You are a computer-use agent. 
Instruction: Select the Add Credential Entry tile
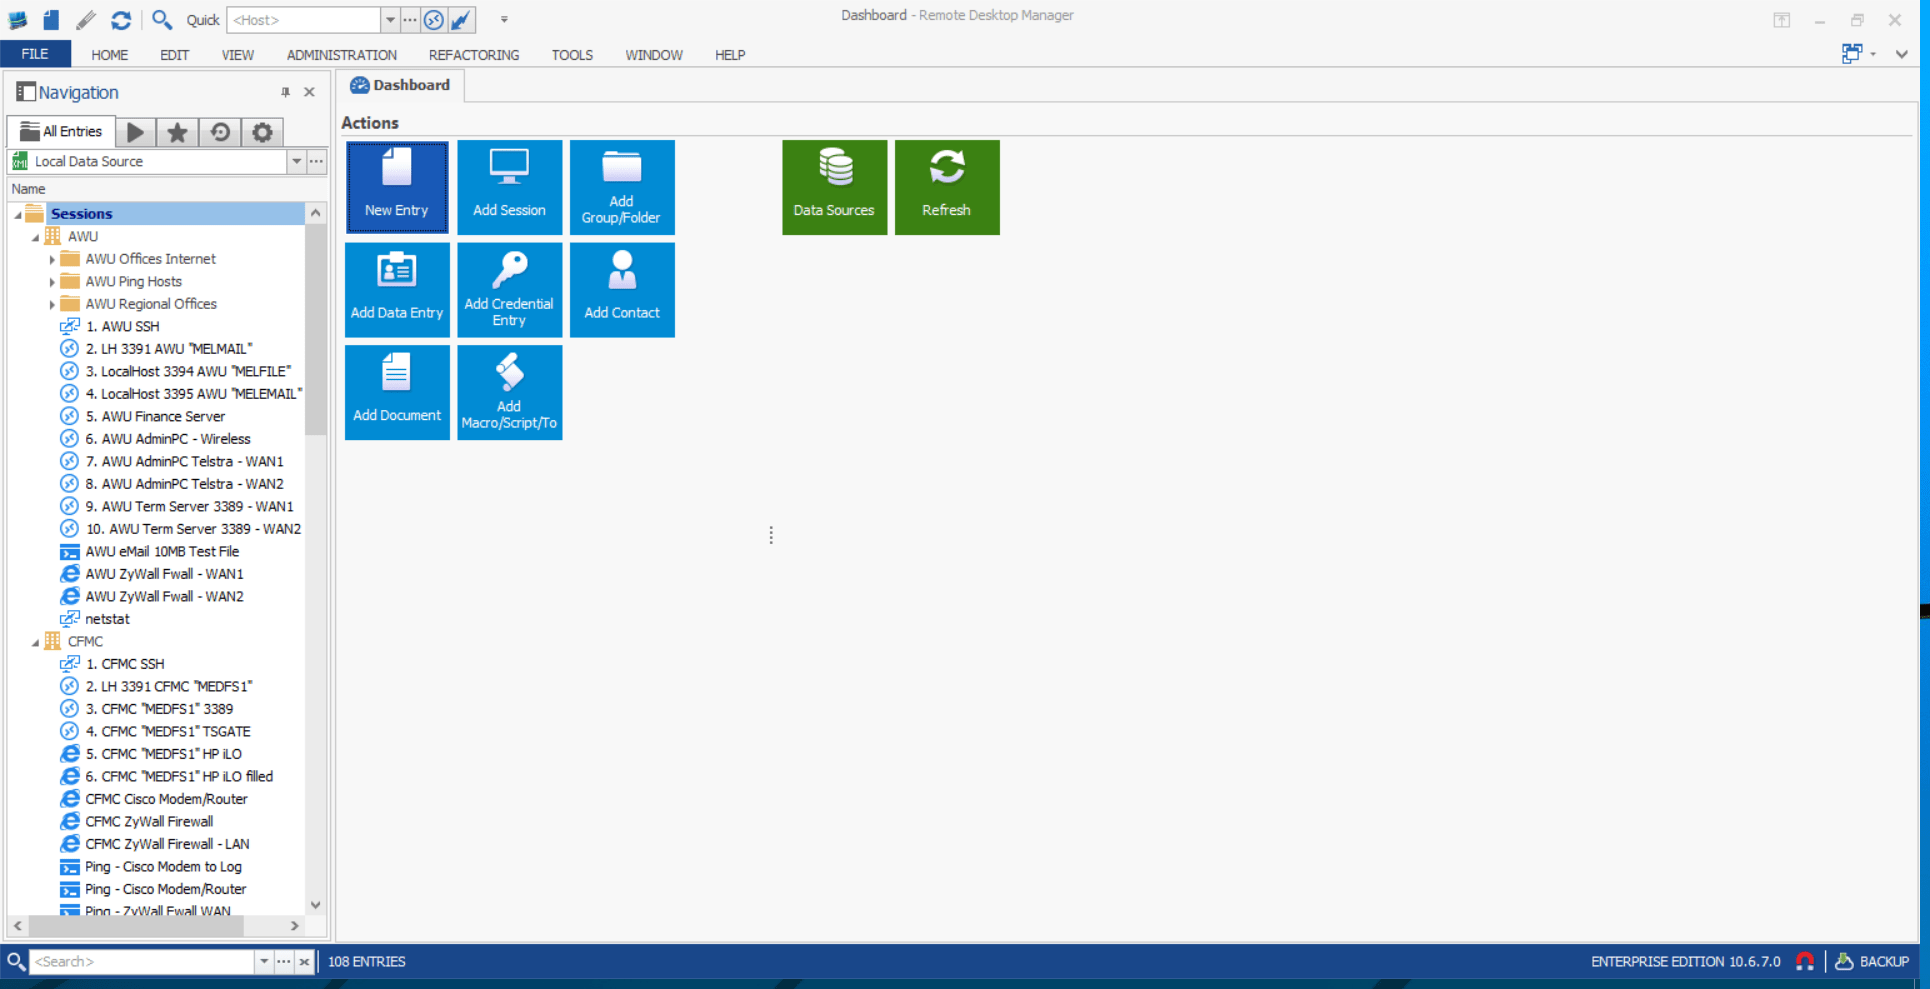(x=510, y=290)
